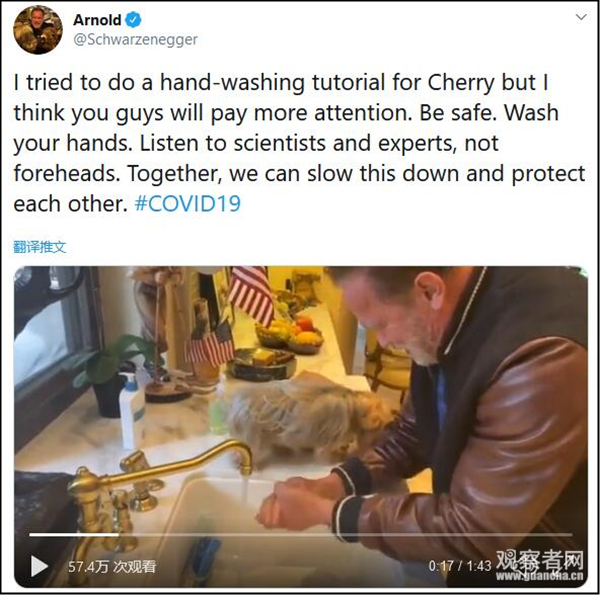Click the 观察者网 watermark logo

pyautogui.click(x=540, y=560)
